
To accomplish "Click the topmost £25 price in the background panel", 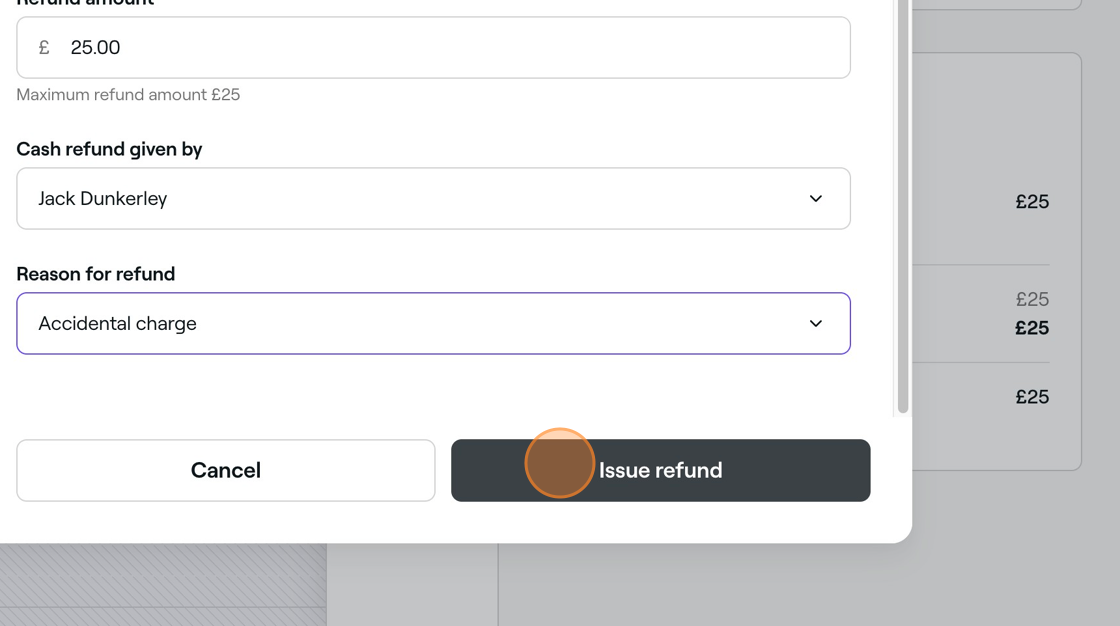I will [1032, 202].
